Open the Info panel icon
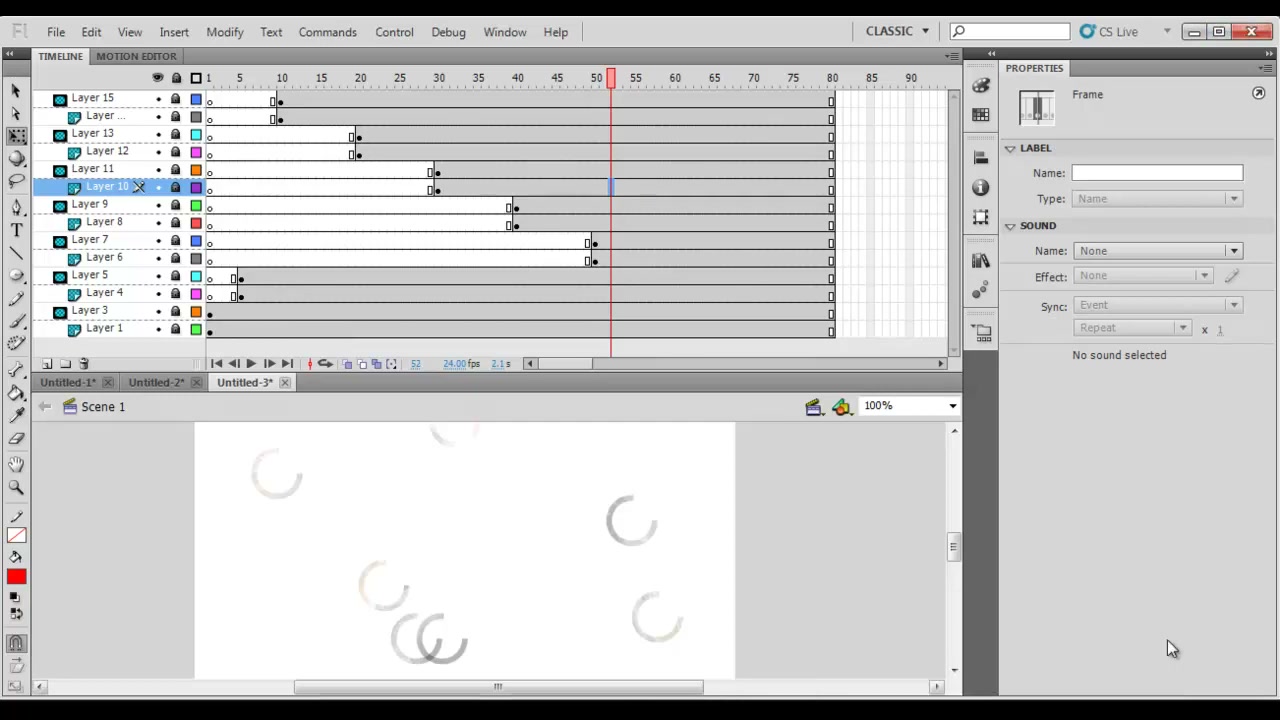This screenshot has height=720, width=1280. tap(981, 188)
